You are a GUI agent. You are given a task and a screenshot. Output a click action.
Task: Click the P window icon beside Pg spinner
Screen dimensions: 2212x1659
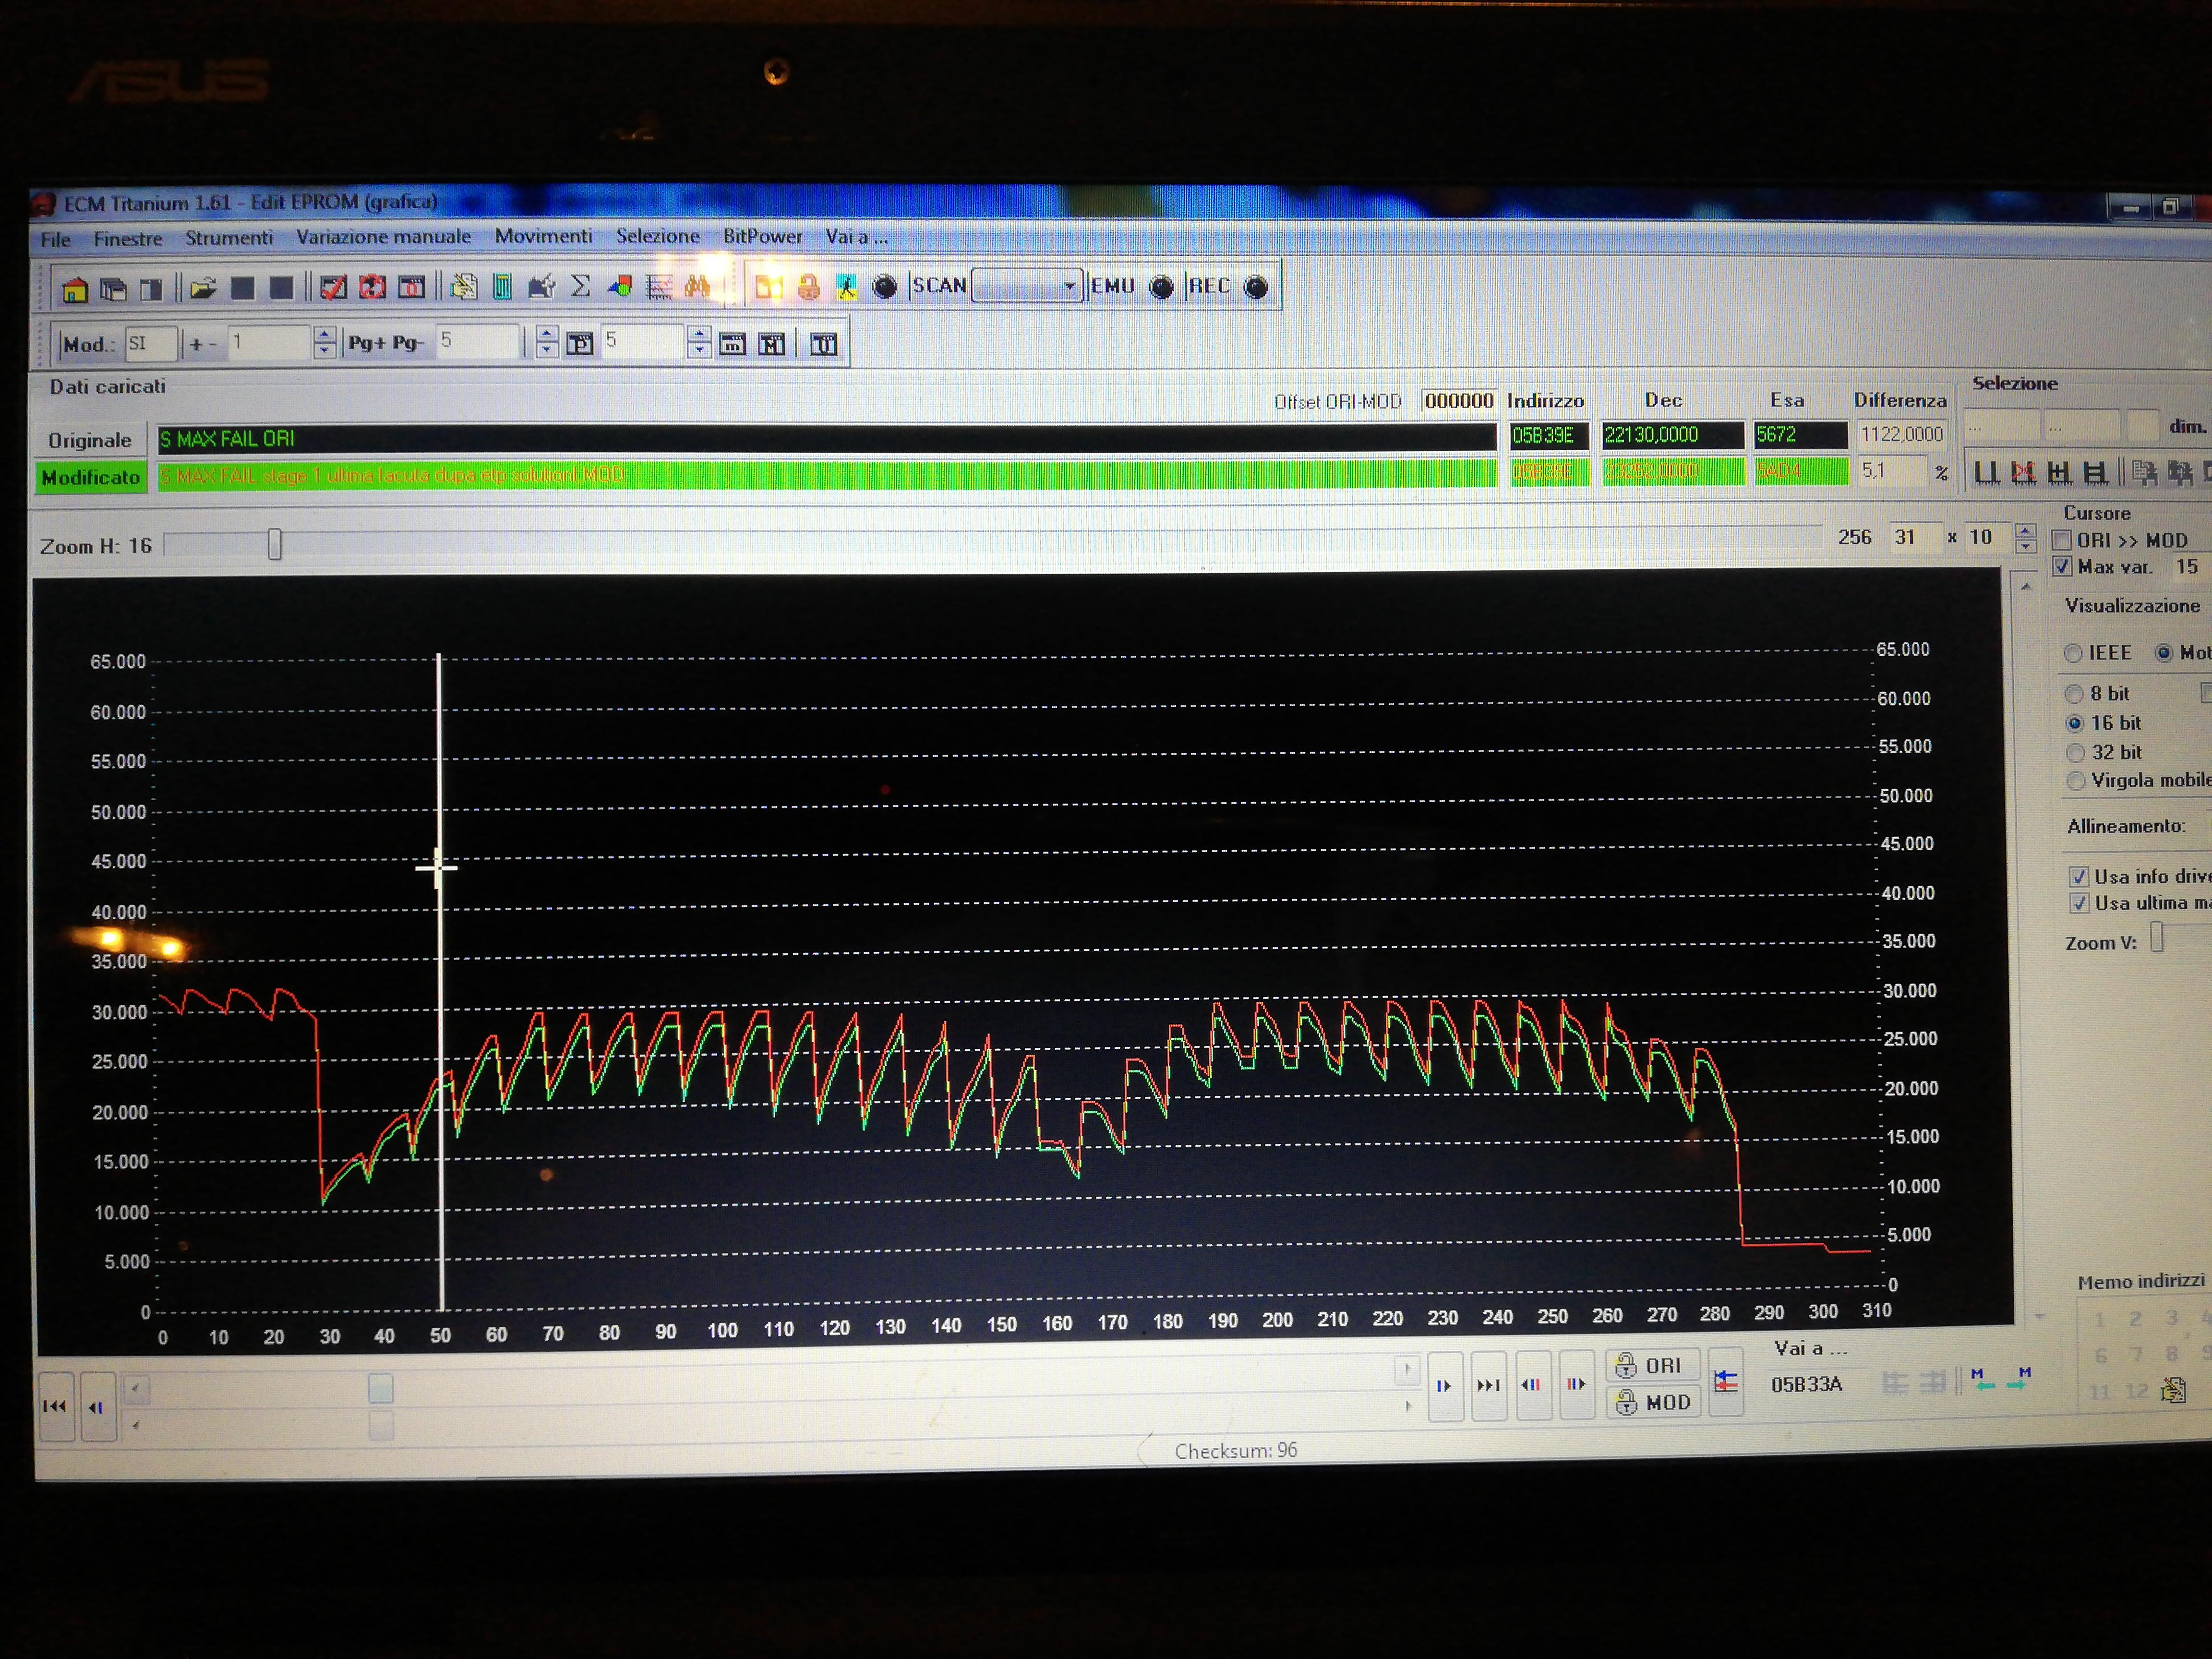click(580, 344)
